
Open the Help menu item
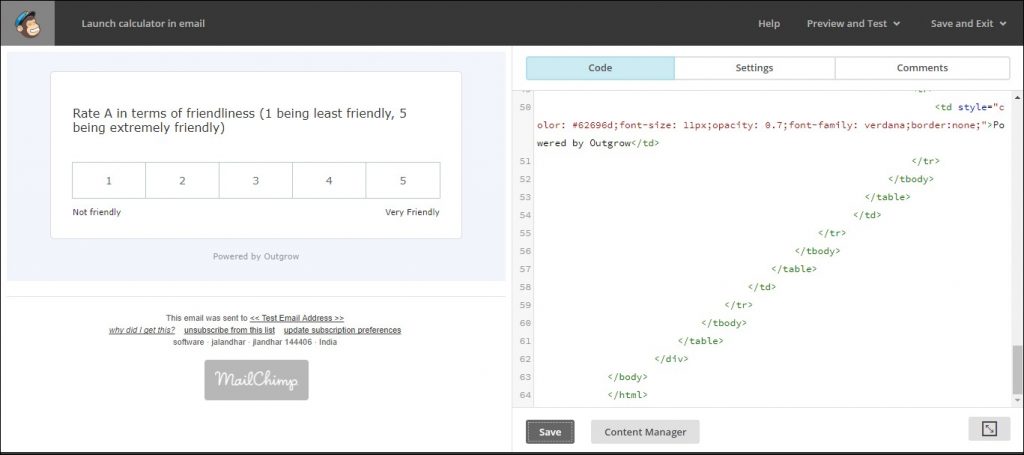(x=769, y=23)
